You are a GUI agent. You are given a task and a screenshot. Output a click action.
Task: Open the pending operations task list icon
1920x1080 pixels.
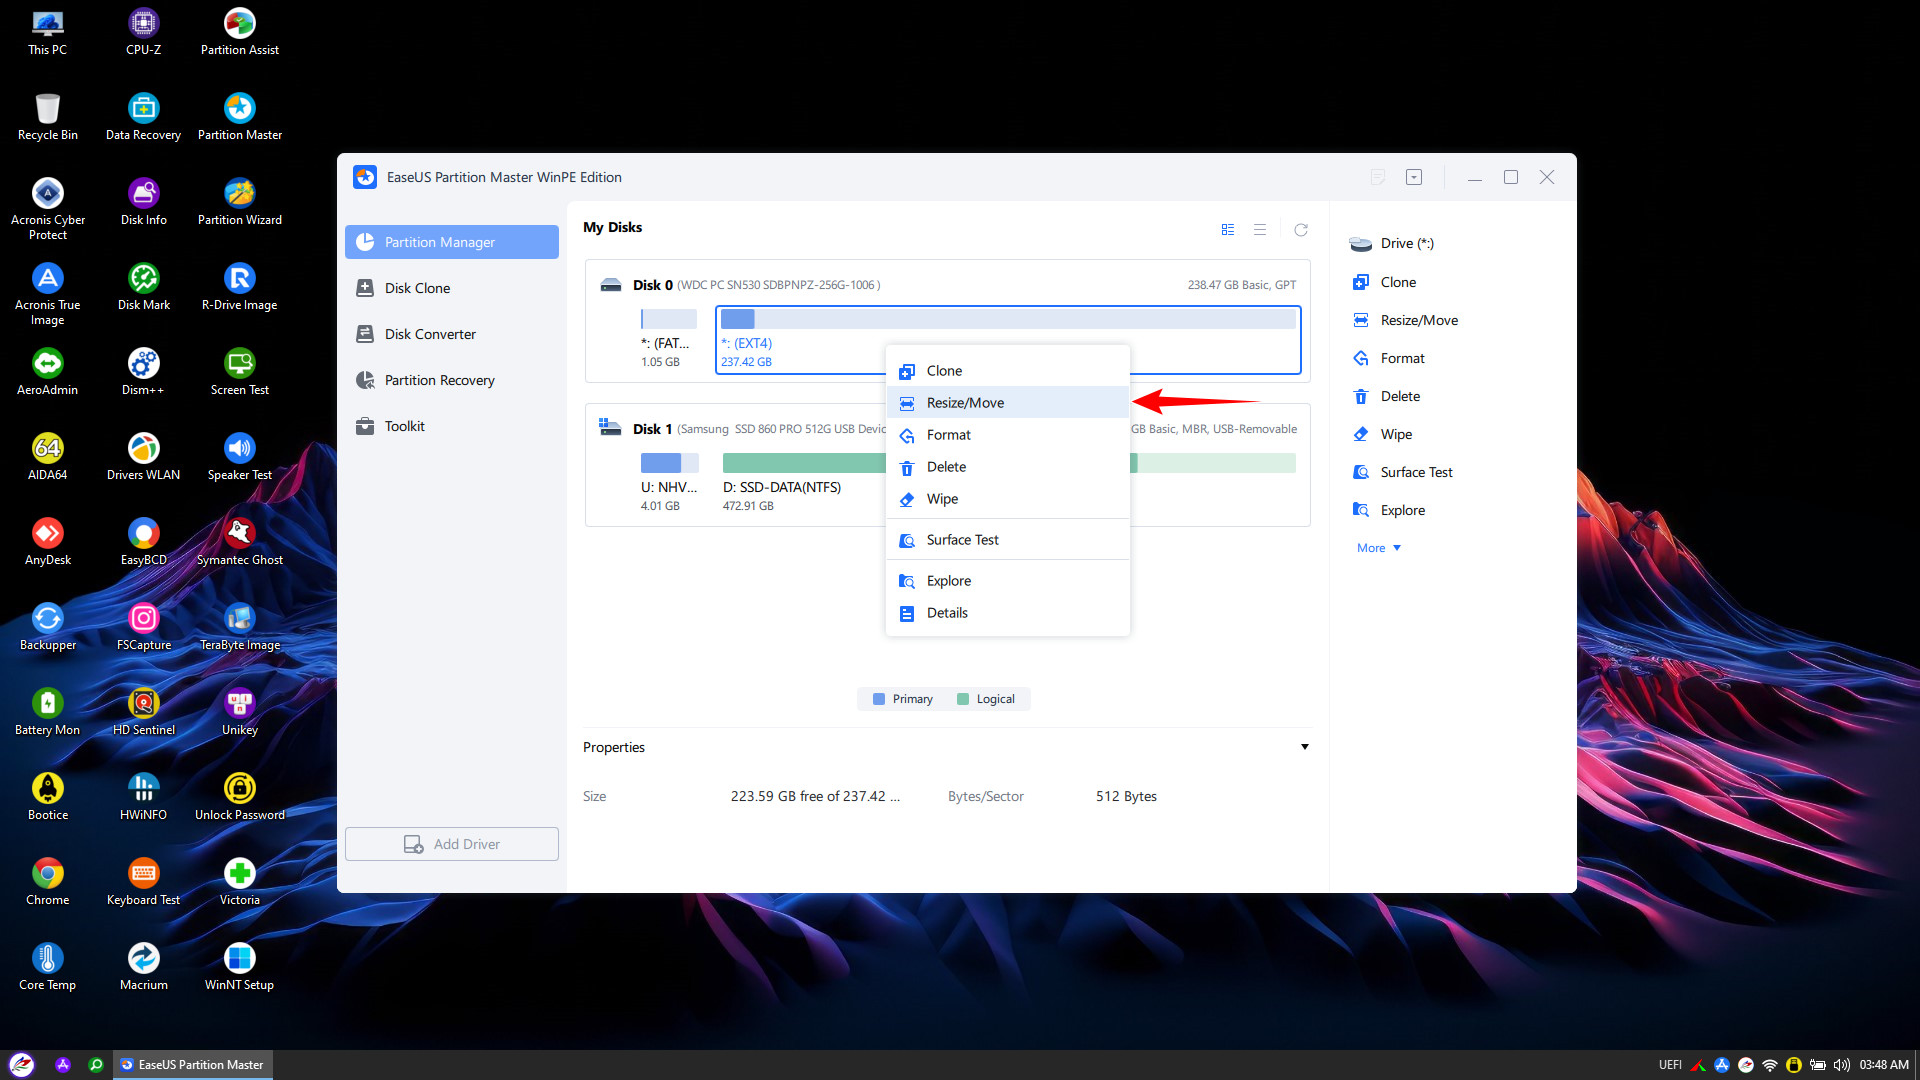click(x=1377, y=177)
